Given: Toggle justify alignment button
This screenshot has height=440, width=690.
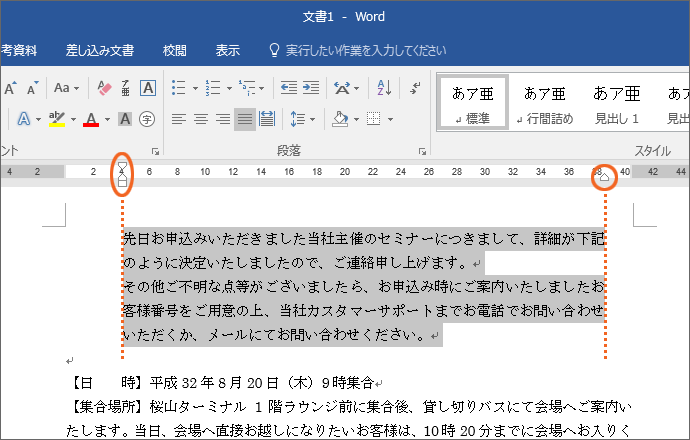Looking at the screenshot, I should point(245,119).
